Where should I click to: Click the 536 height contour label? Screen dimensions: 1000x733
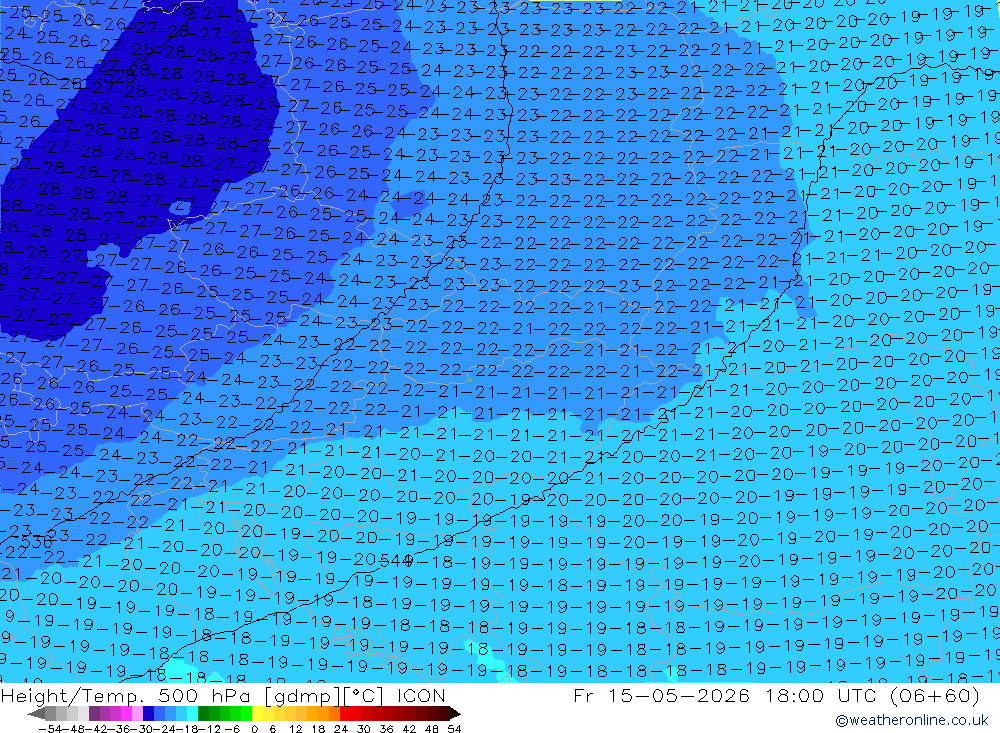pyautogui.click(x=37, y=542)
